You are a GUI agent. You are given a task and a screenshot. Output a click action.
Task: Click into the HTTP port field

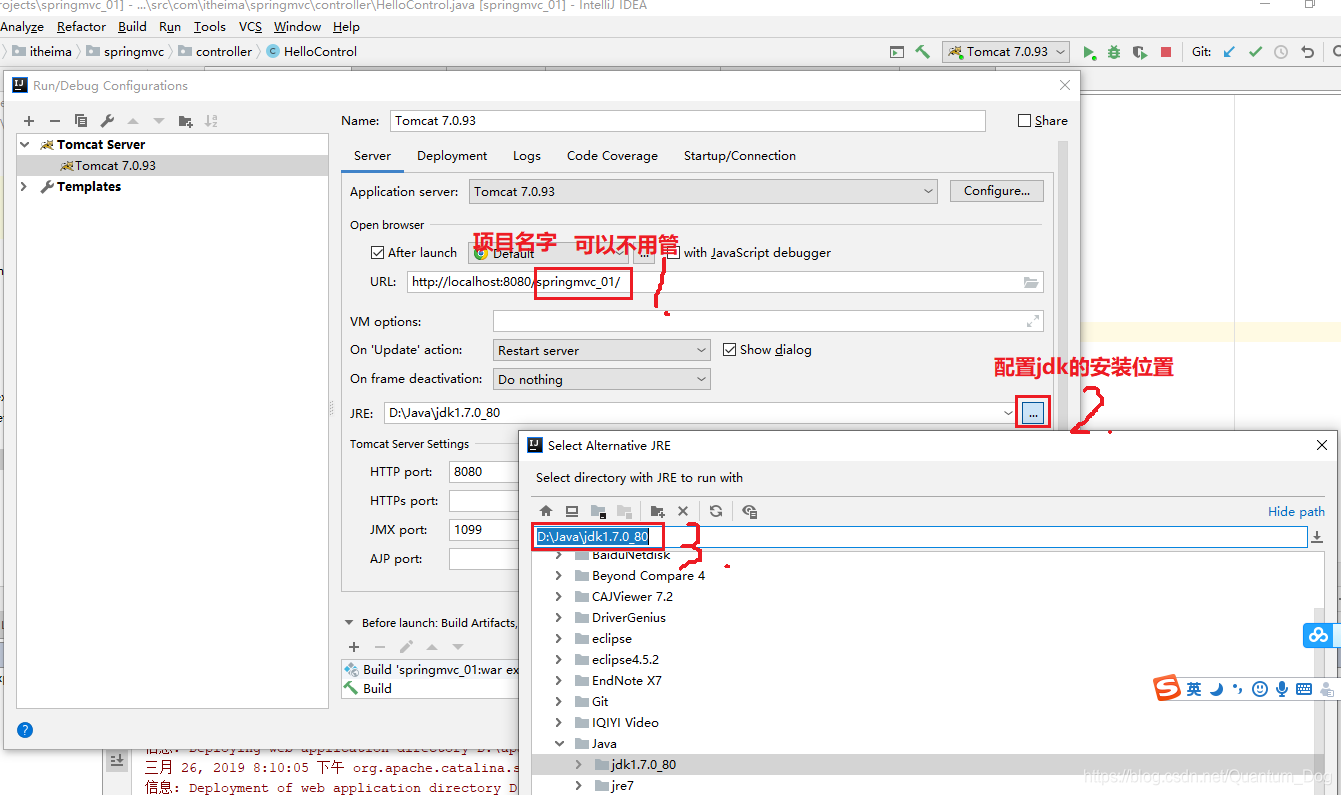(484, 472)
